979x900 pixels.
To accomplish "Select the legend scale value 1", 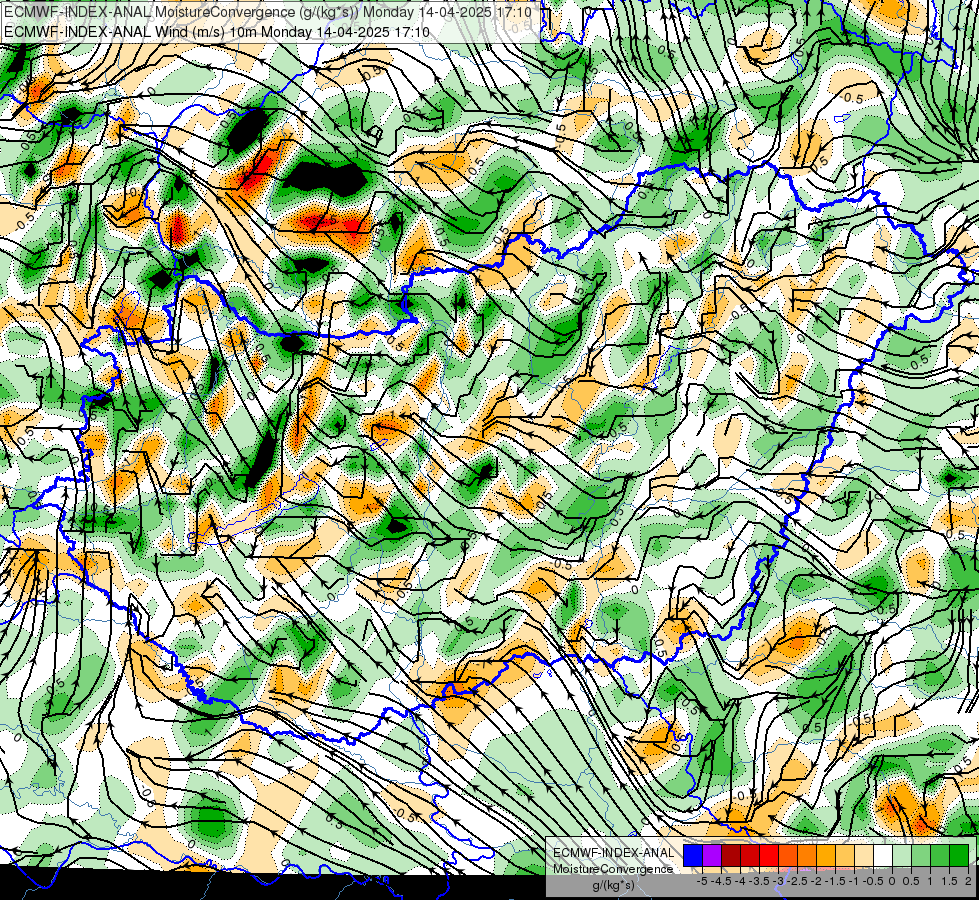I will tap(930, 881).
